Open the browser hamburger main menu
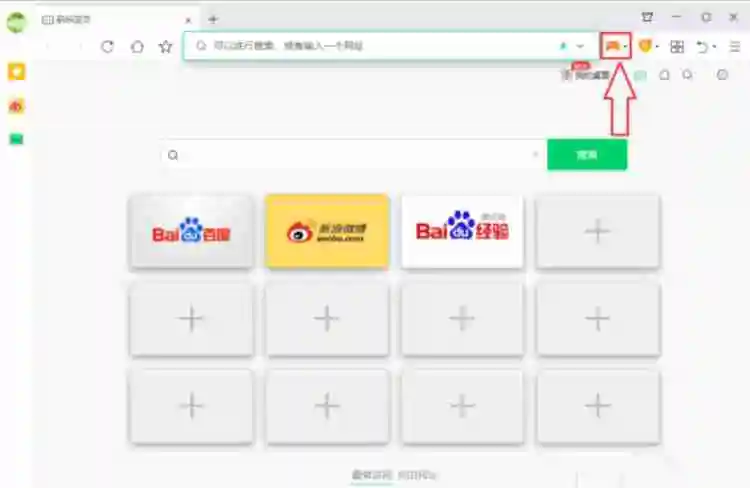 735,46
